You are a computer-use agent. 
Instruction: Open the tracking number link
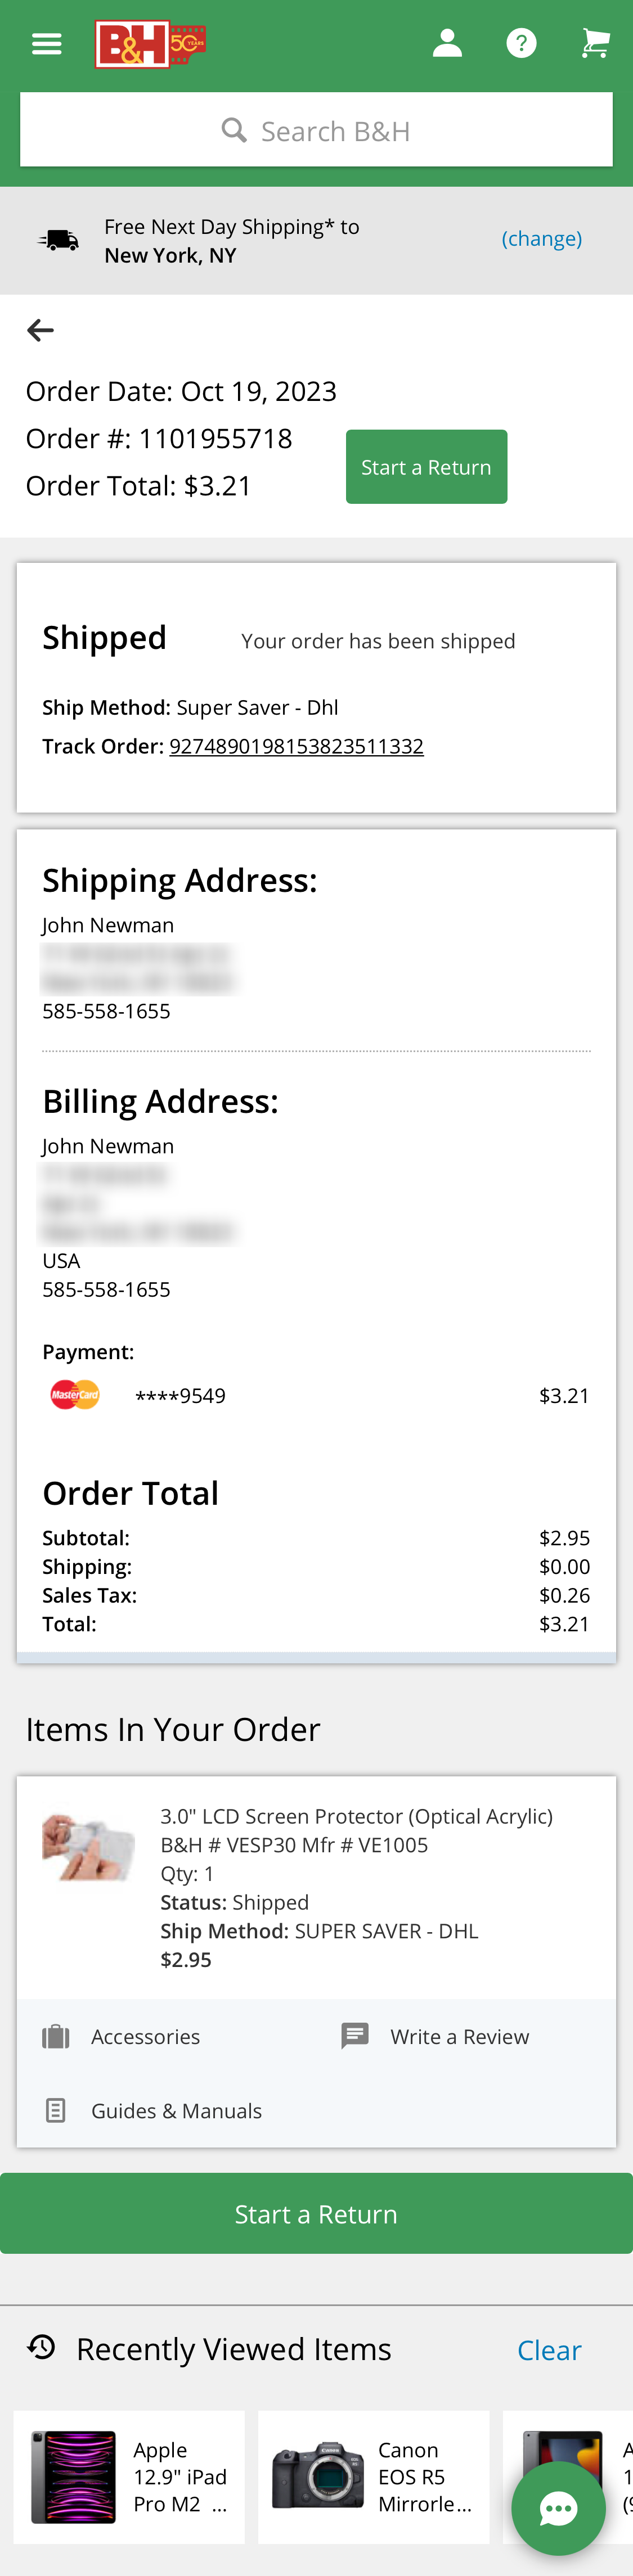(296, 745)
